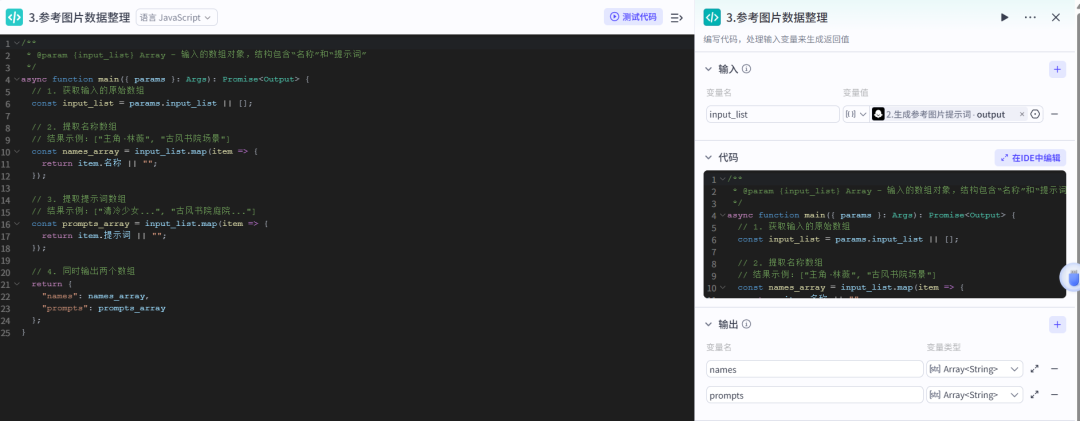Screen dimensions: 1080x421
Task: Click the "prompts": prompts_array line in IDE
Action: click(103, 309)
